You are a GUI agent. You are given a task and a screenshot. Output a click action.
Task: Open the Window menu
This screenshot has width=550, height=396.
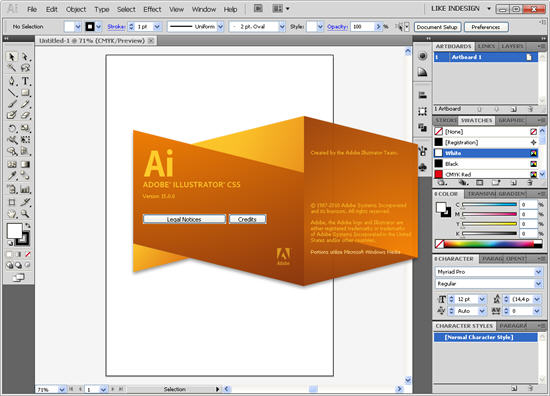[x=204, y=9]
